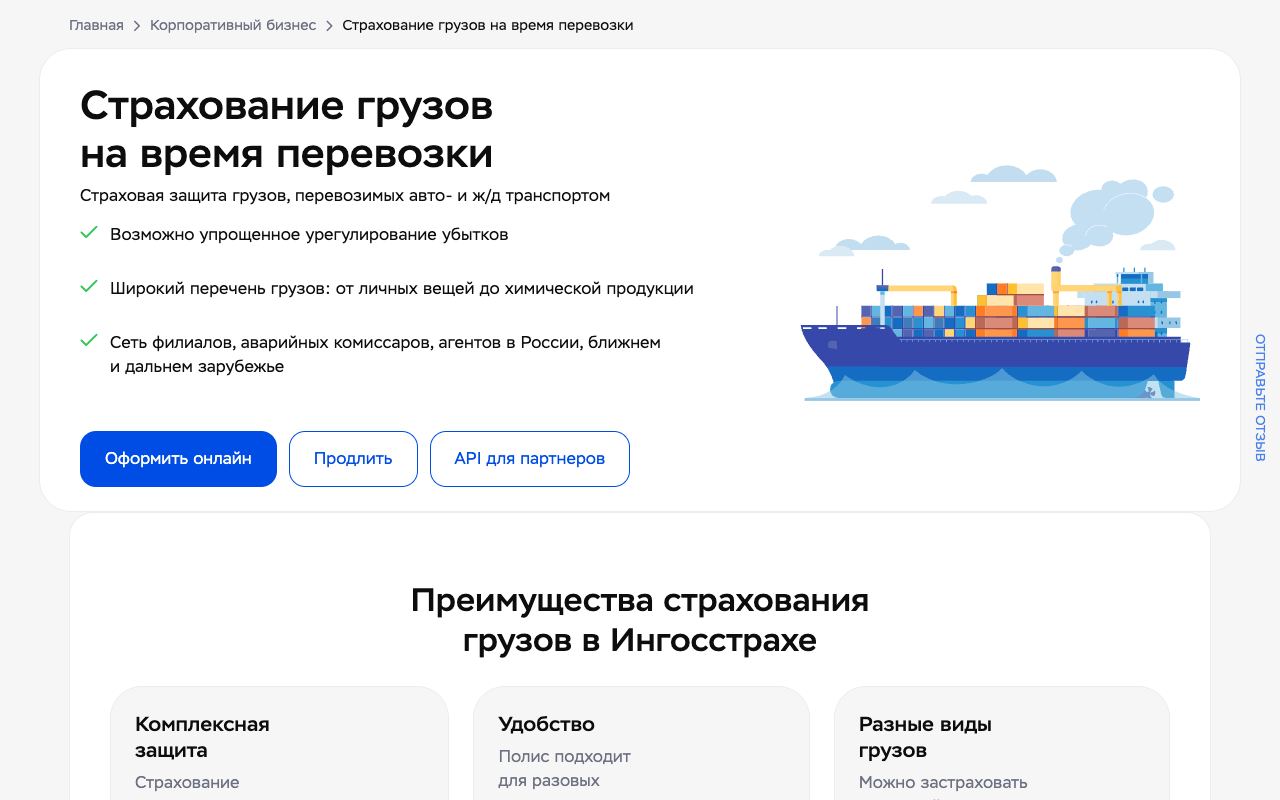Click heading Страхование грузов на время перевозки

click(287, 129)
